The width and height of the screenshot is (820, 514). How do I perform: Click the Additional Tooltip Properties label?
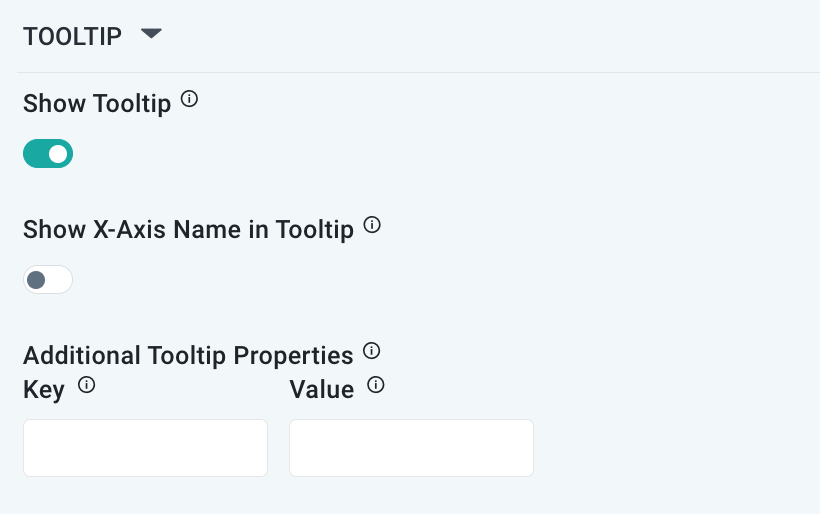(188, 356)
